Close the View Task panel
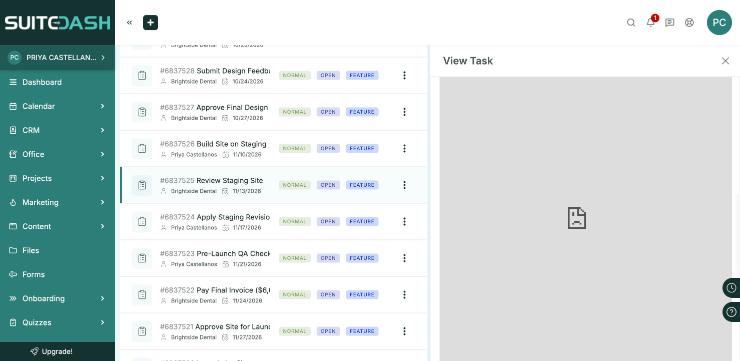The width and height of the screenshot is (740, 361). pos(725,60)
